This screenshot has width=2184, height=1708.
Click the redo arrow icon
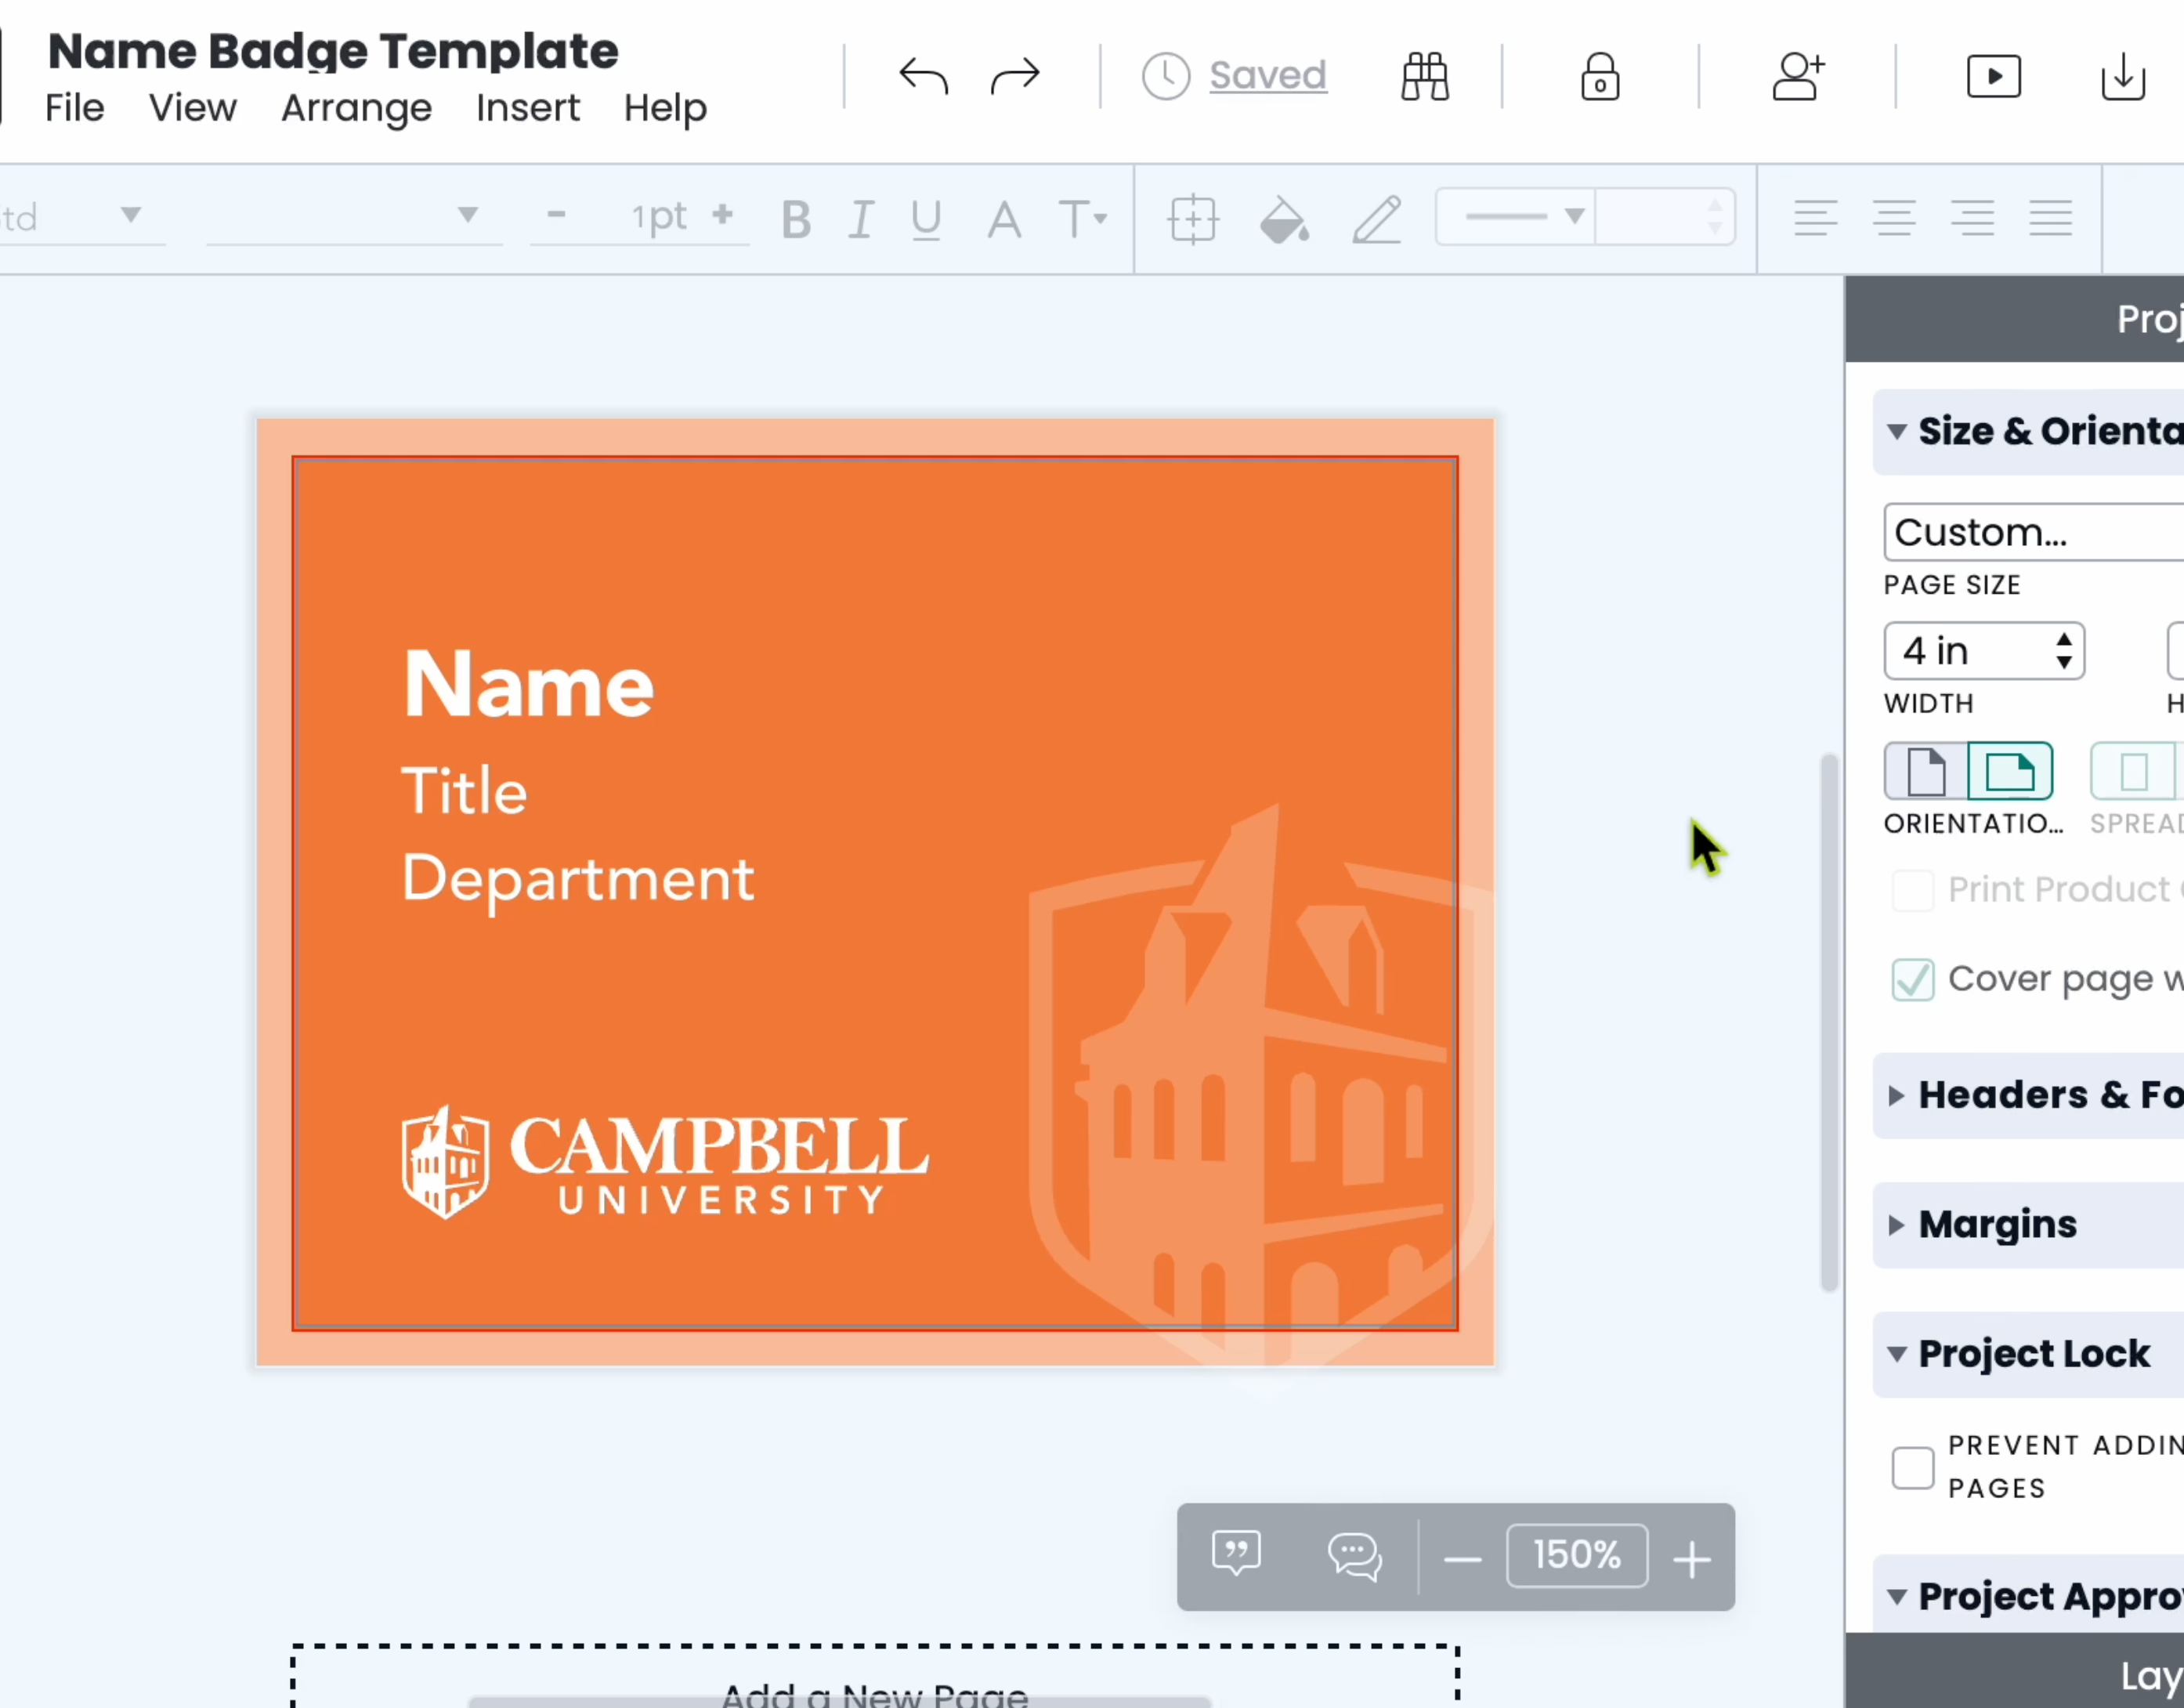coord(1015,76)
